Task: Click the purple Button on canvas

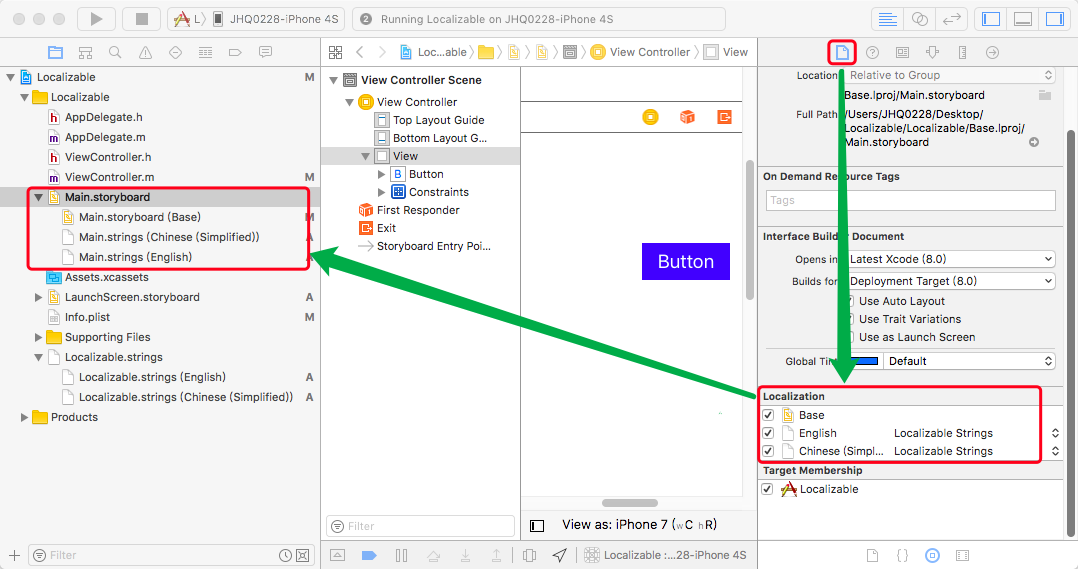Action: 685,262
